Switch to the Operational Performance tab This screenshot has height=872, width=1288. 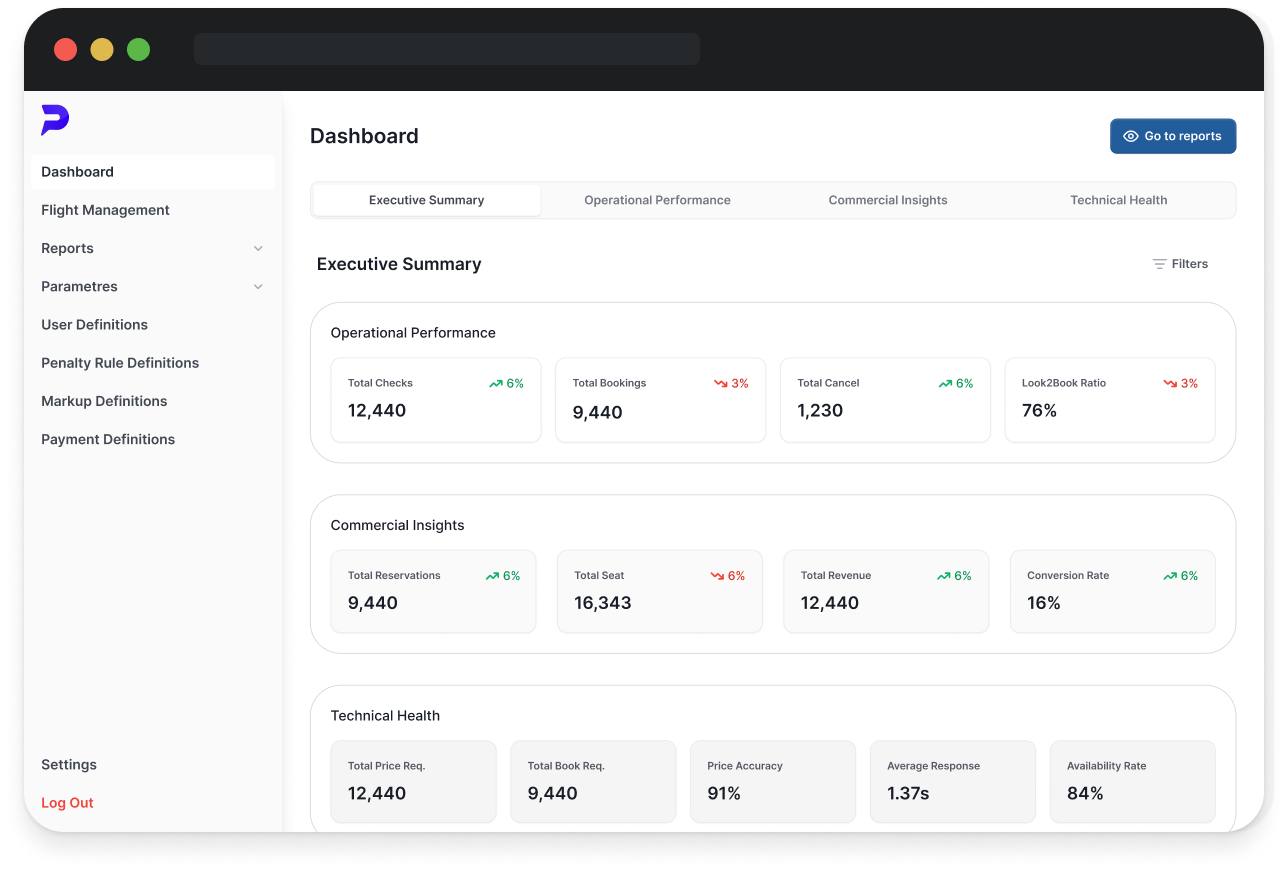(657, 200)
